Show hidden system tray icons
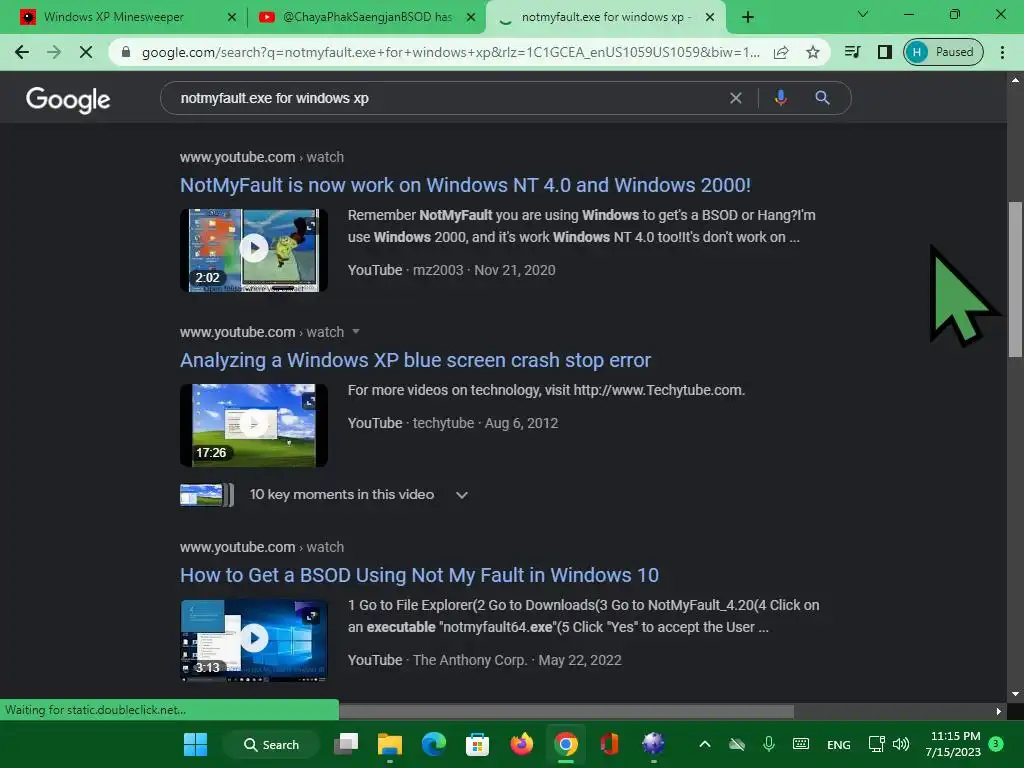 pos(705,744)
